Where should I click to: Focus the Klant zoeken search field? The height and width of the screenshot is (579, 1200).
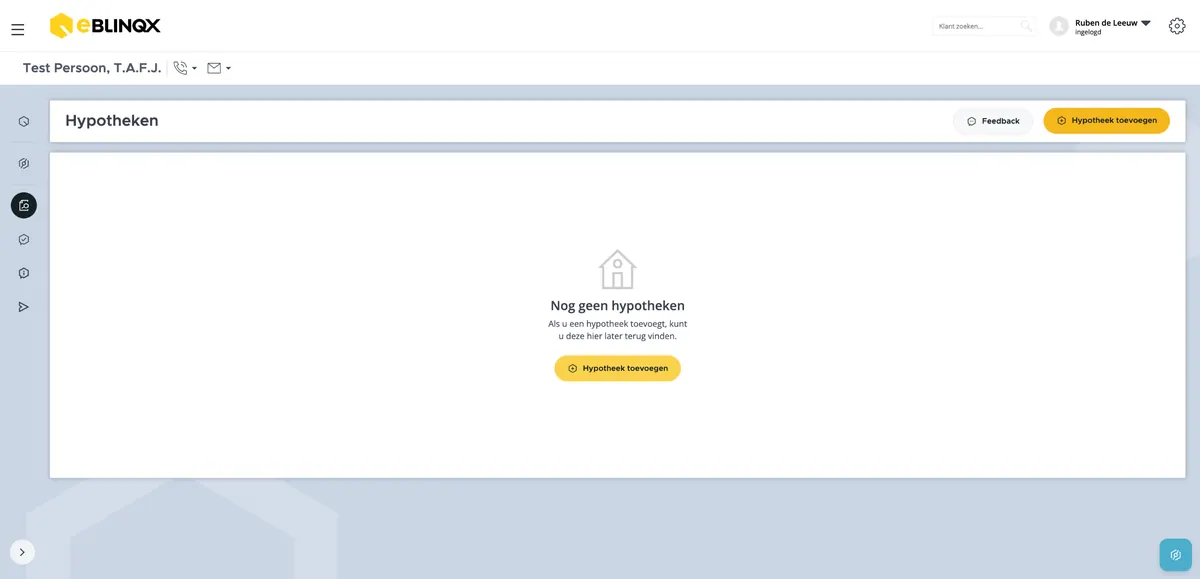pyautogui.click(x=984, y=26)
